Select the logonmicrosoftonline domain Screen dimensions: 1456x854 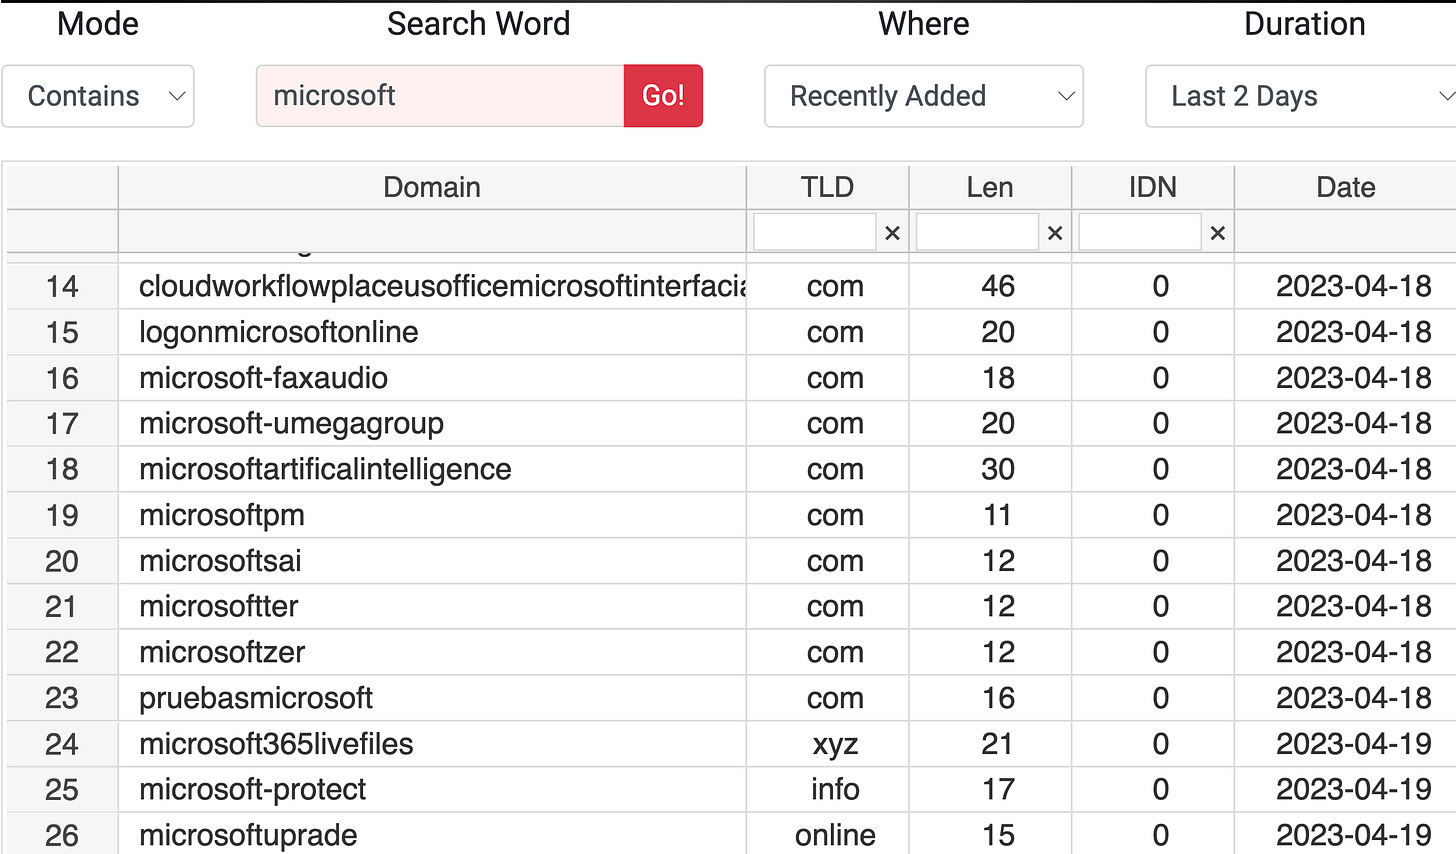tap(279, 332)
